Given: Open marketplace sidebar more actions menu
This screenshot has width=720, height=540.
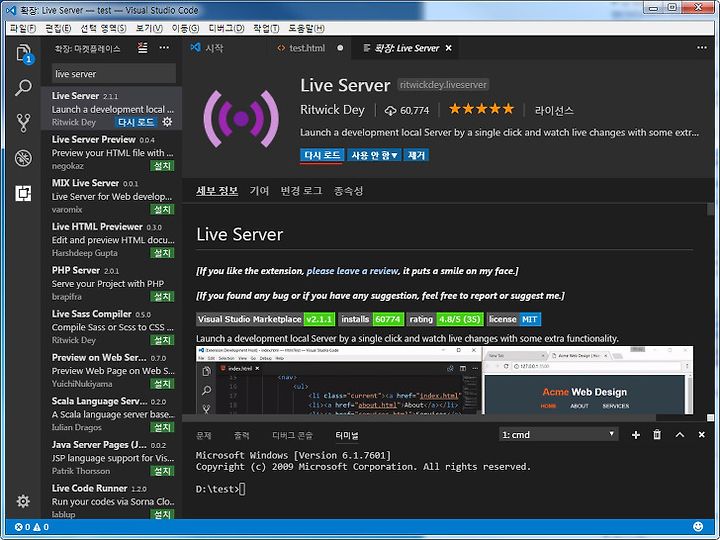Looking at the screenshot, I should (x=164, y=48).
